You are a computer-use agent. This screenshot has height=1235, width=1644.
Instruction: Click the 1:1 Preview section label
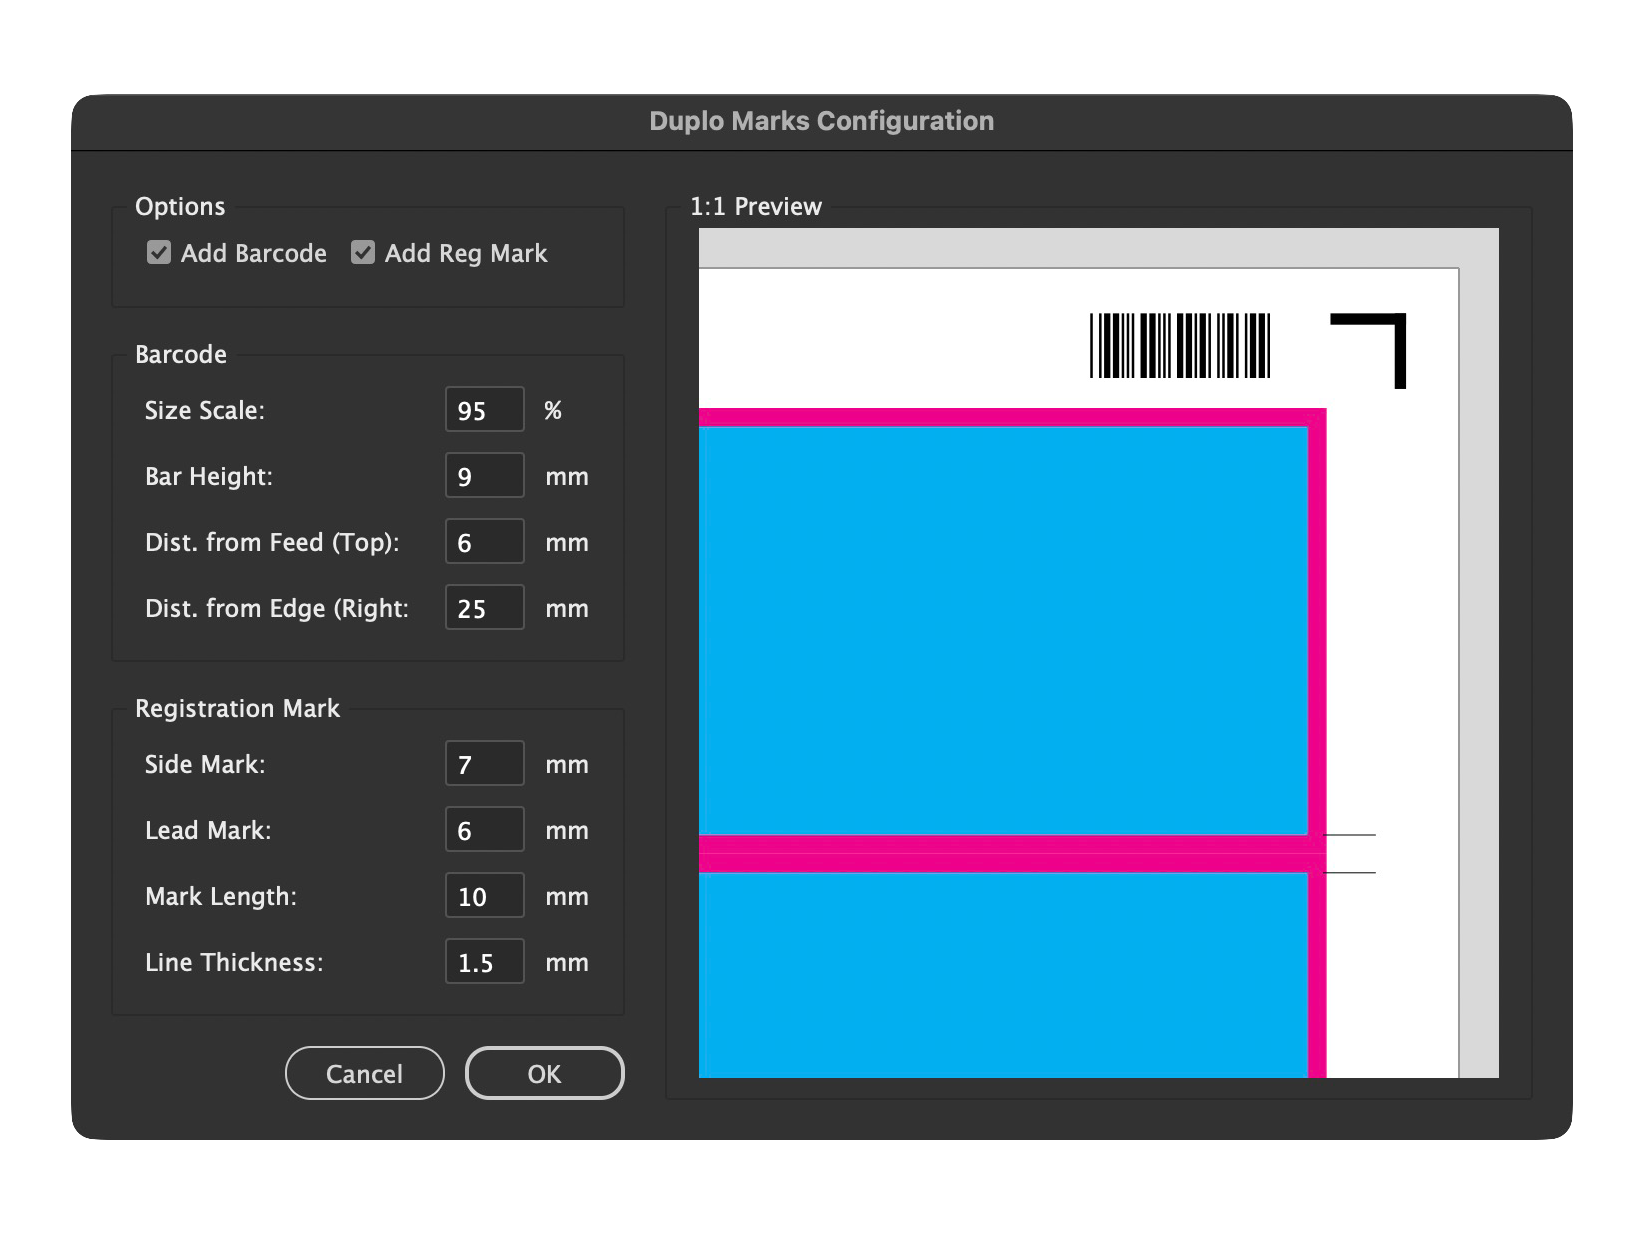755,207
